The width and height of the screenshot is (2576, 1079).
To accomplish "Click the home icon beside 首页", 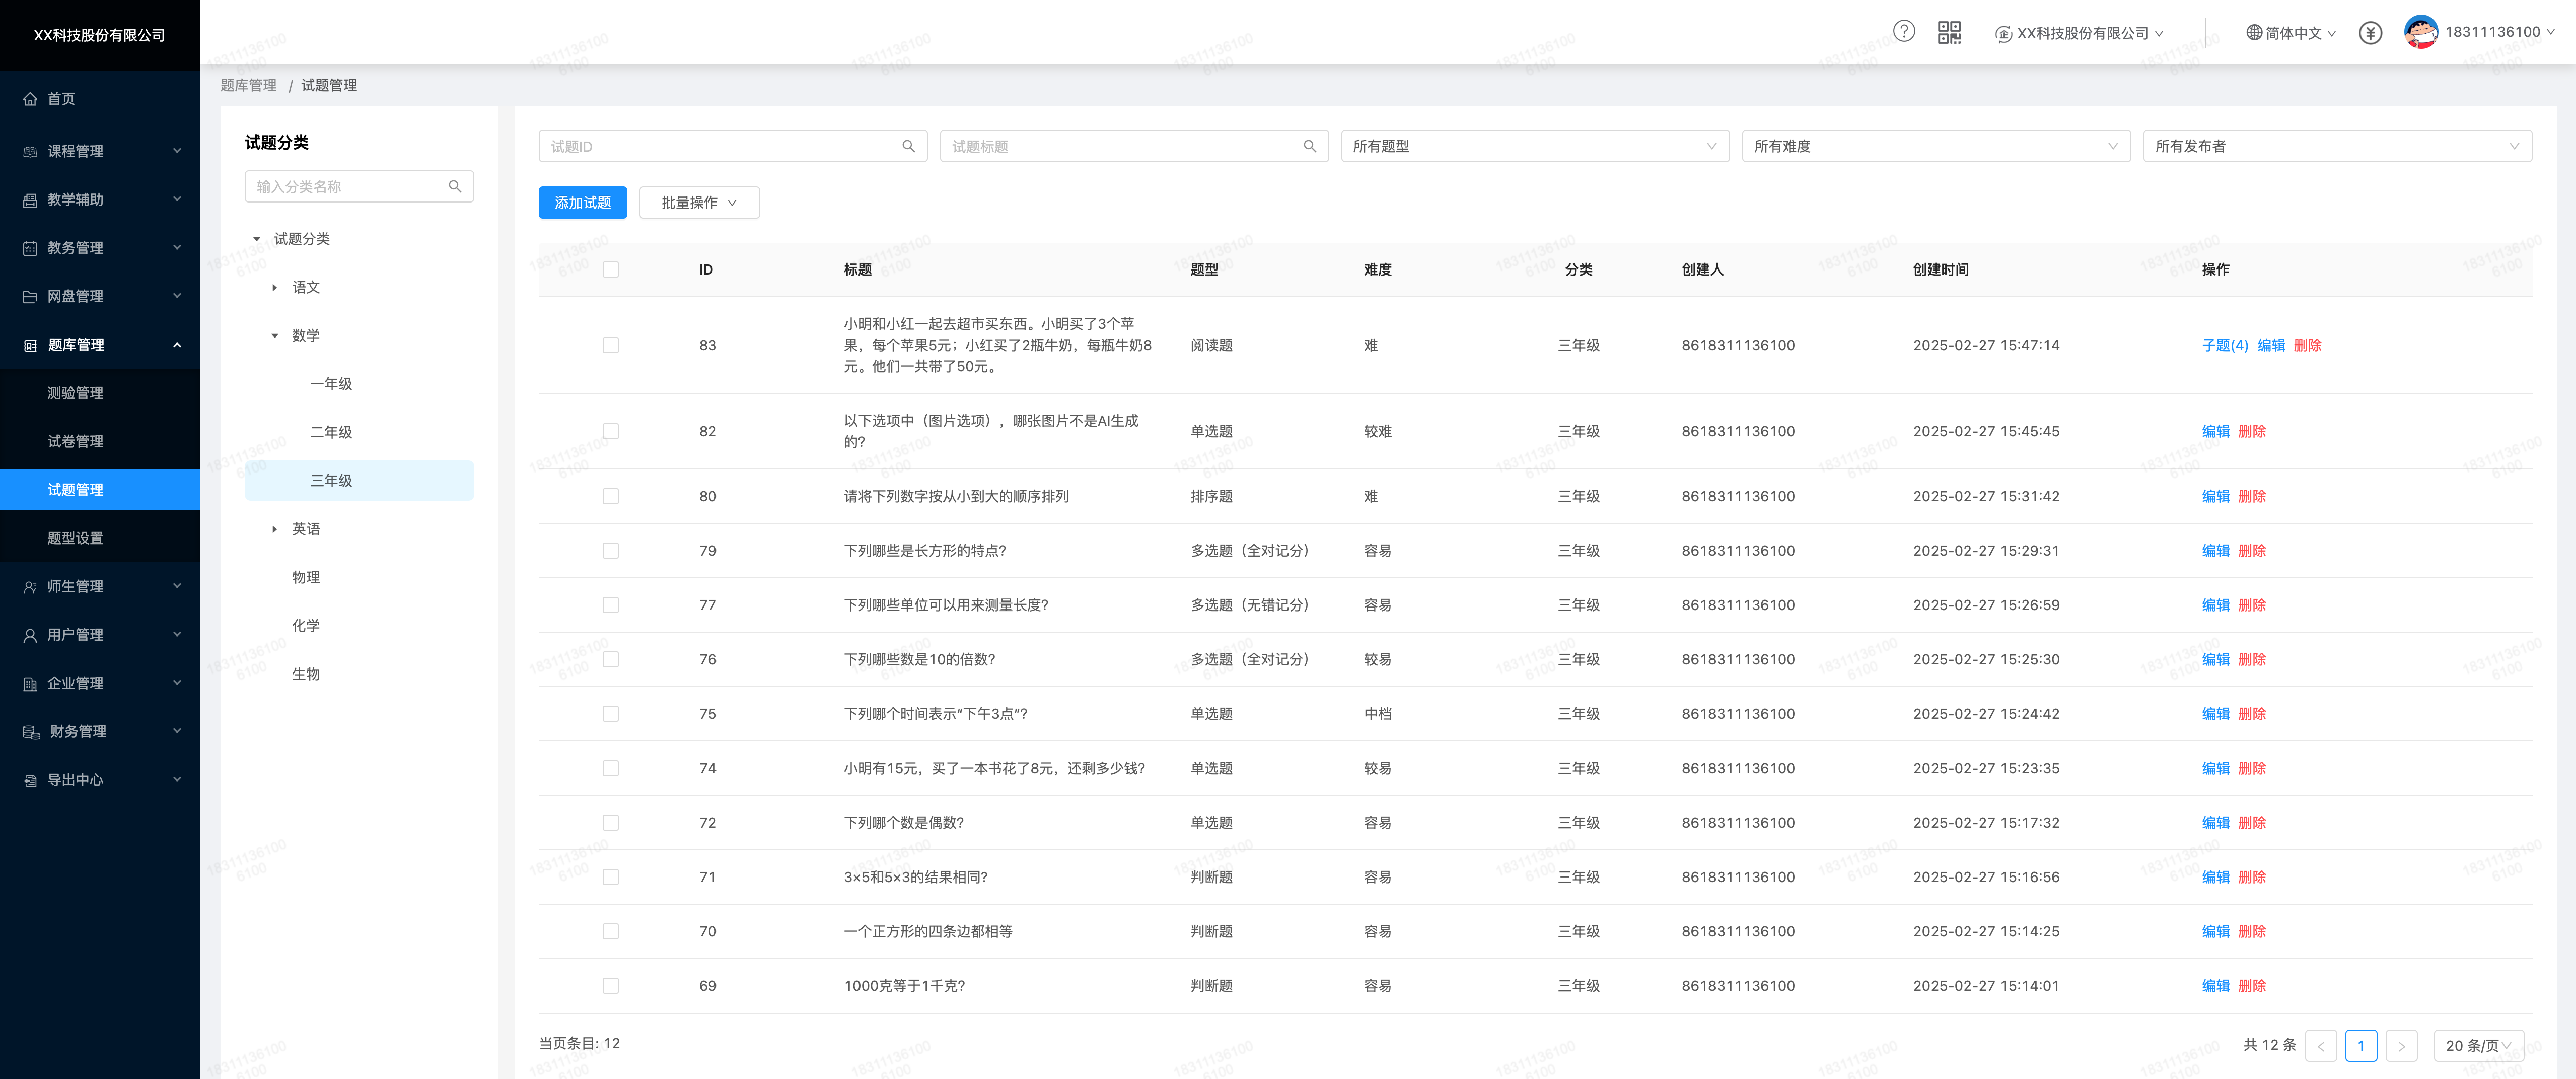I will click(x=30, y=99).
